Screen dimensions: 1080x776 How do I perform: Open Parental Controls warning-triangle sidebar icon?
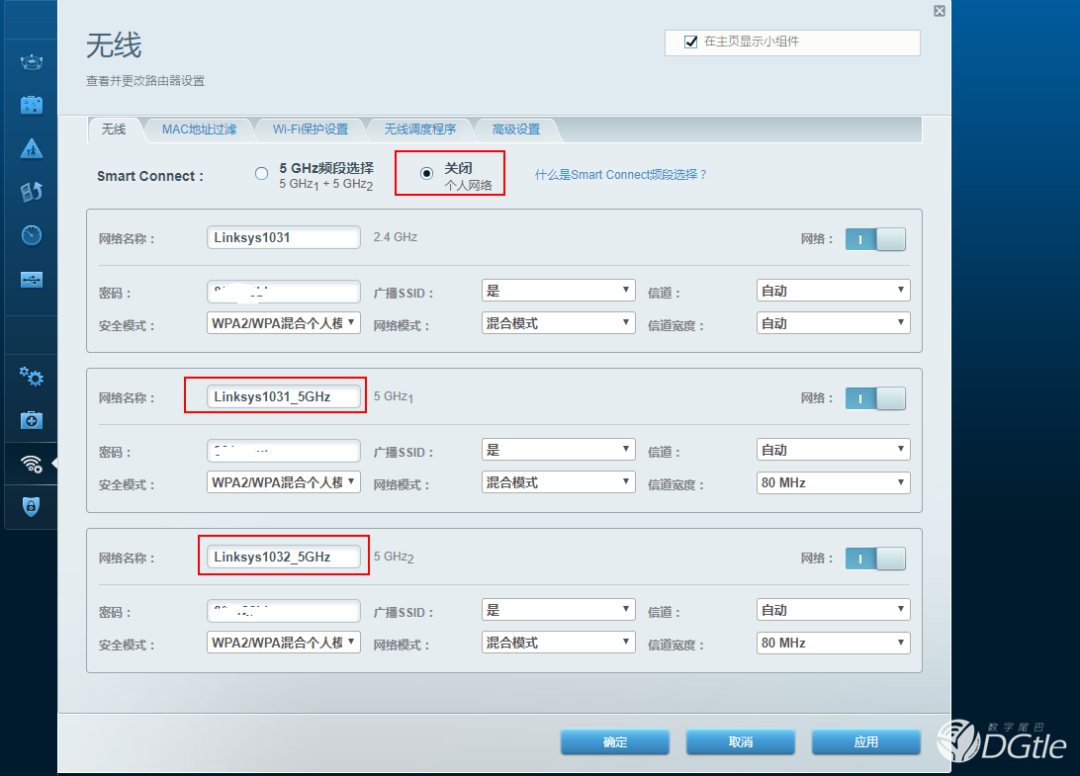point(32,148)
